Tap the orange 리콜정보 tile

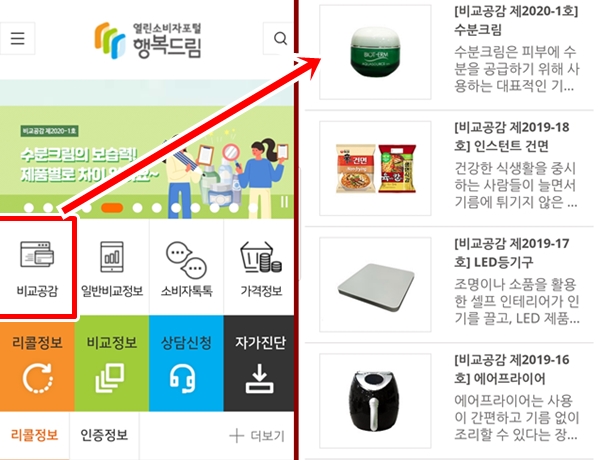point(37,364)
